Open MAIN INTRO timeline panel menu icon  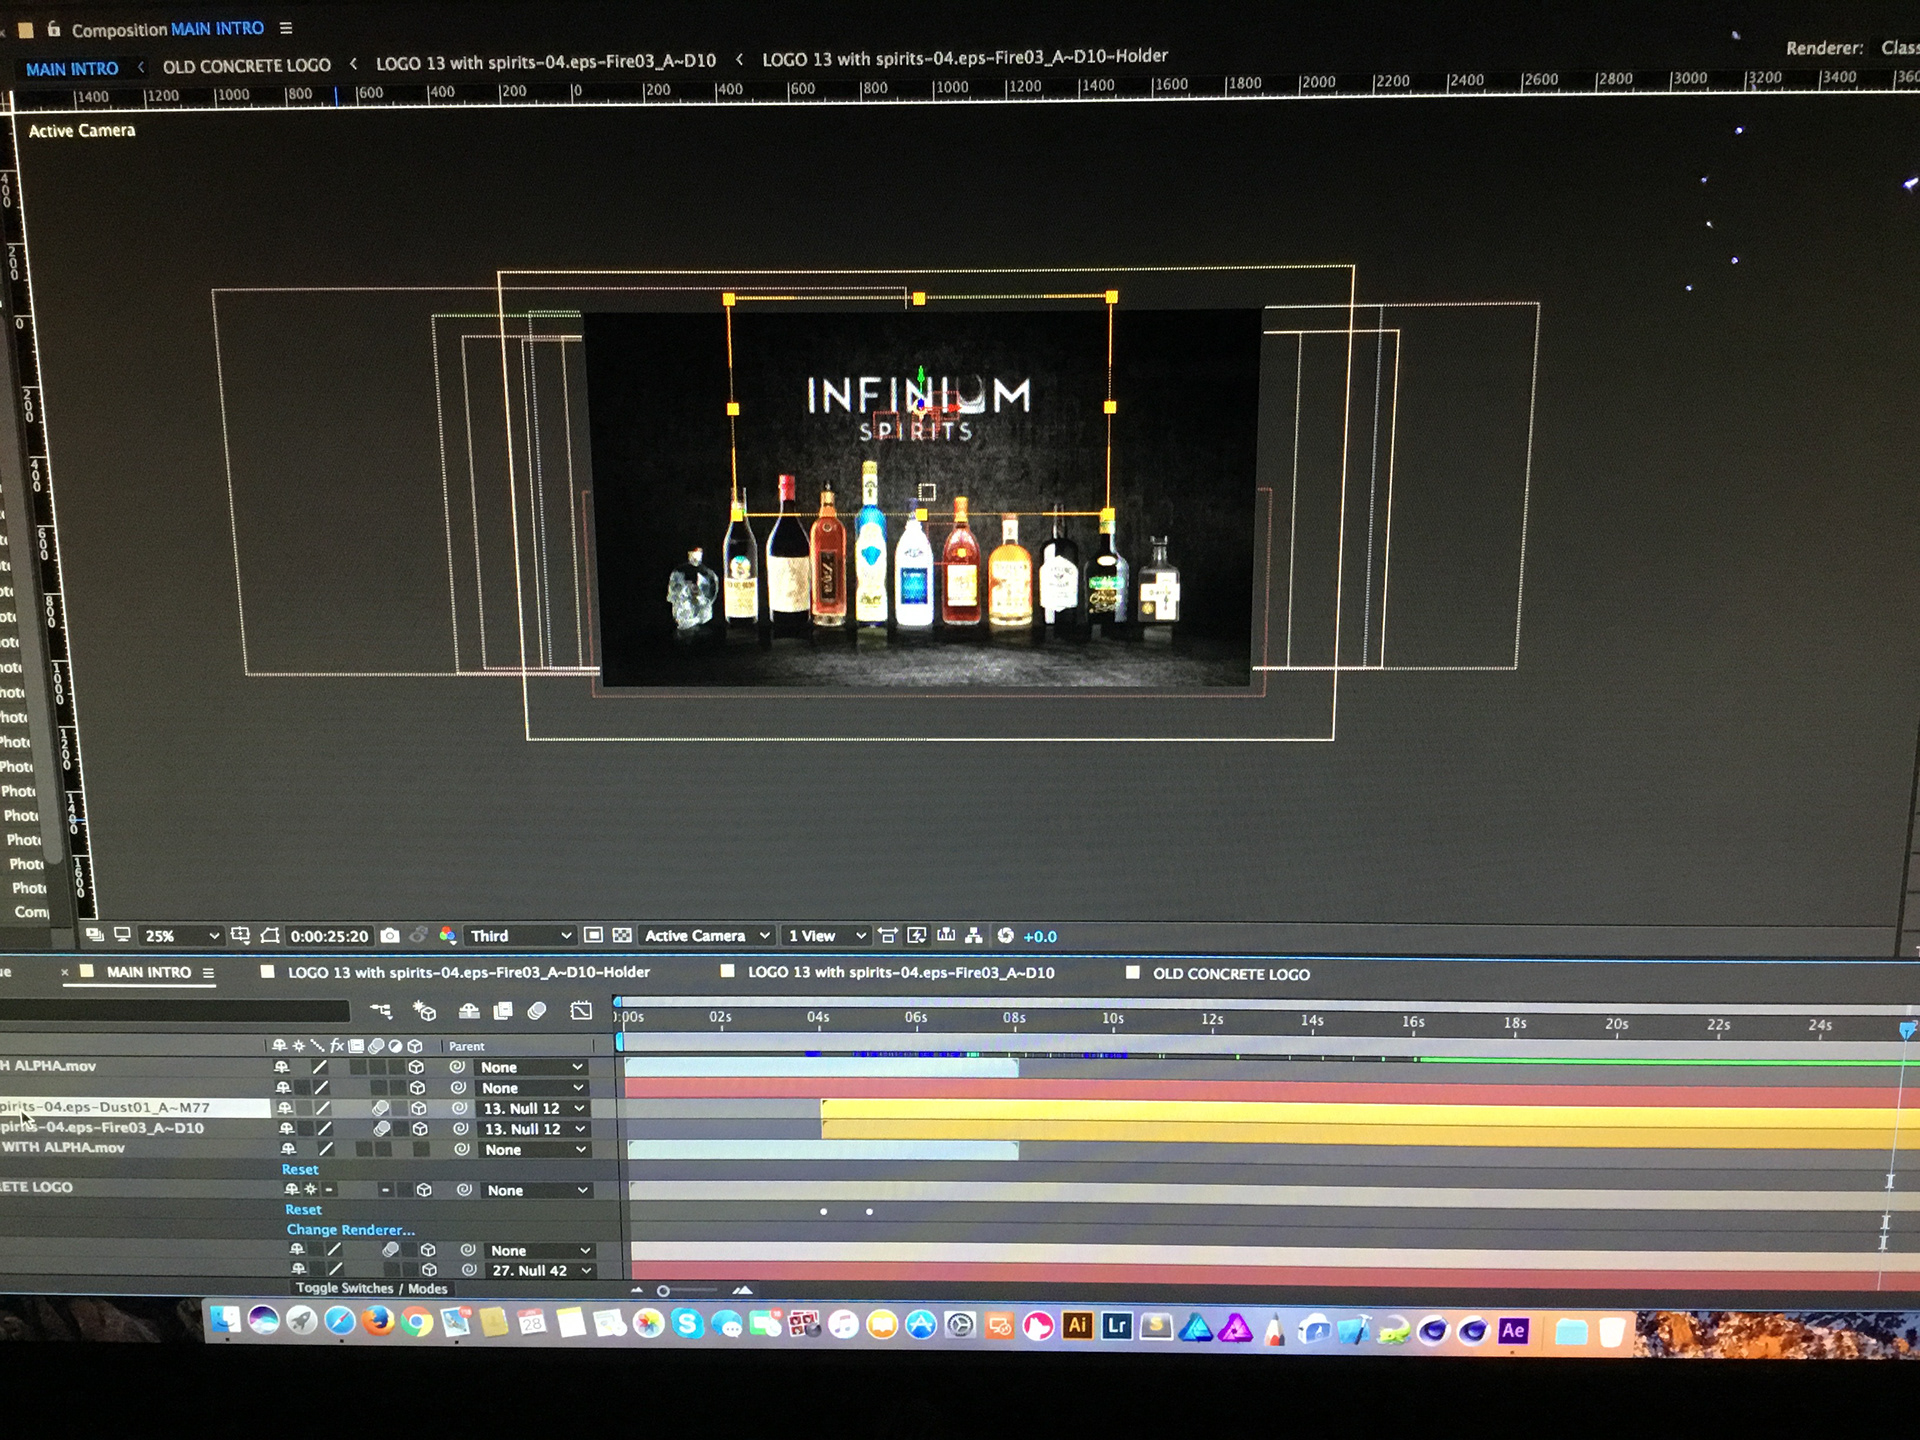click(208, 973)
